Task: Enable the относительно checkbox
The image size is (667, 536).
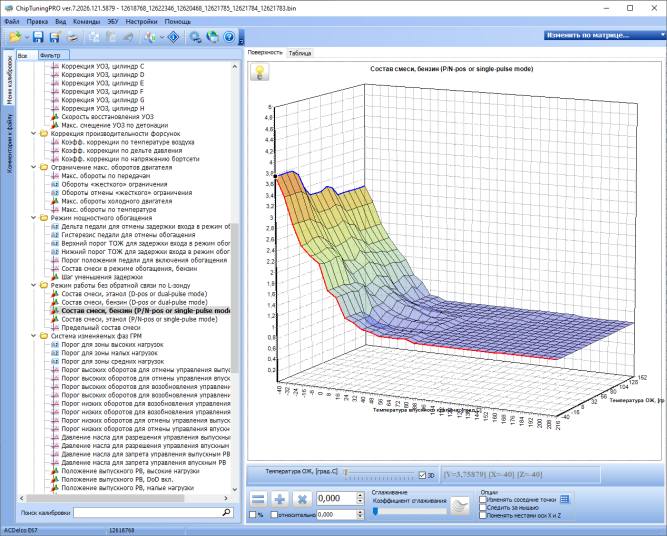Action: [x=274, y=515]
